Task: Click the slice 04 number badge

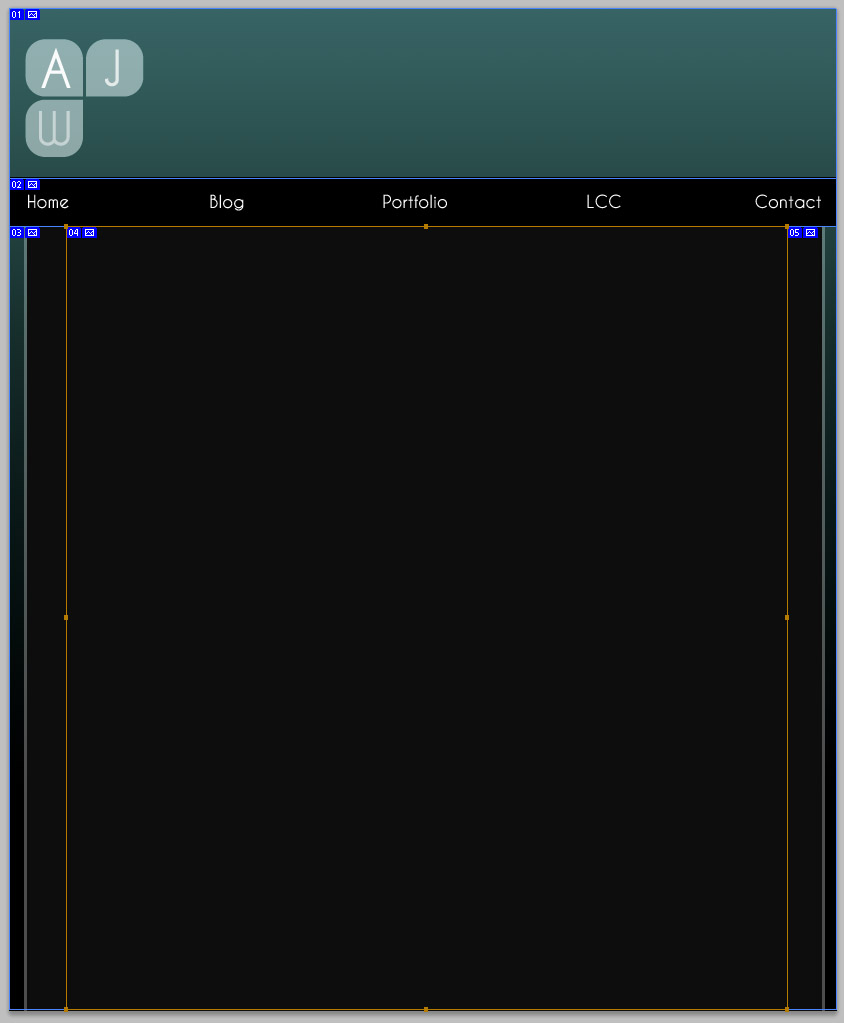Action: click(74, 232)
